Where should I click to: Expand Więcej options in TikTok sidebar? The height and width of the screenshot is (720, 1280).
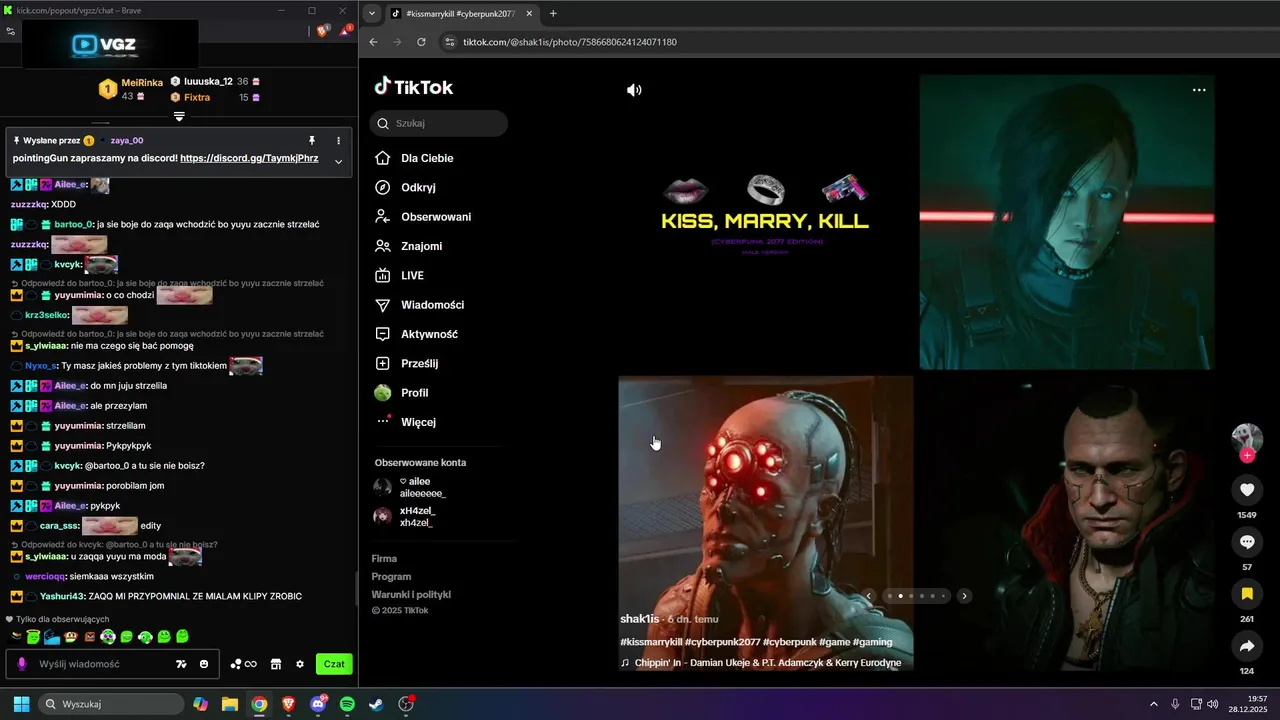pyautogui.click(x=406, y=422)
